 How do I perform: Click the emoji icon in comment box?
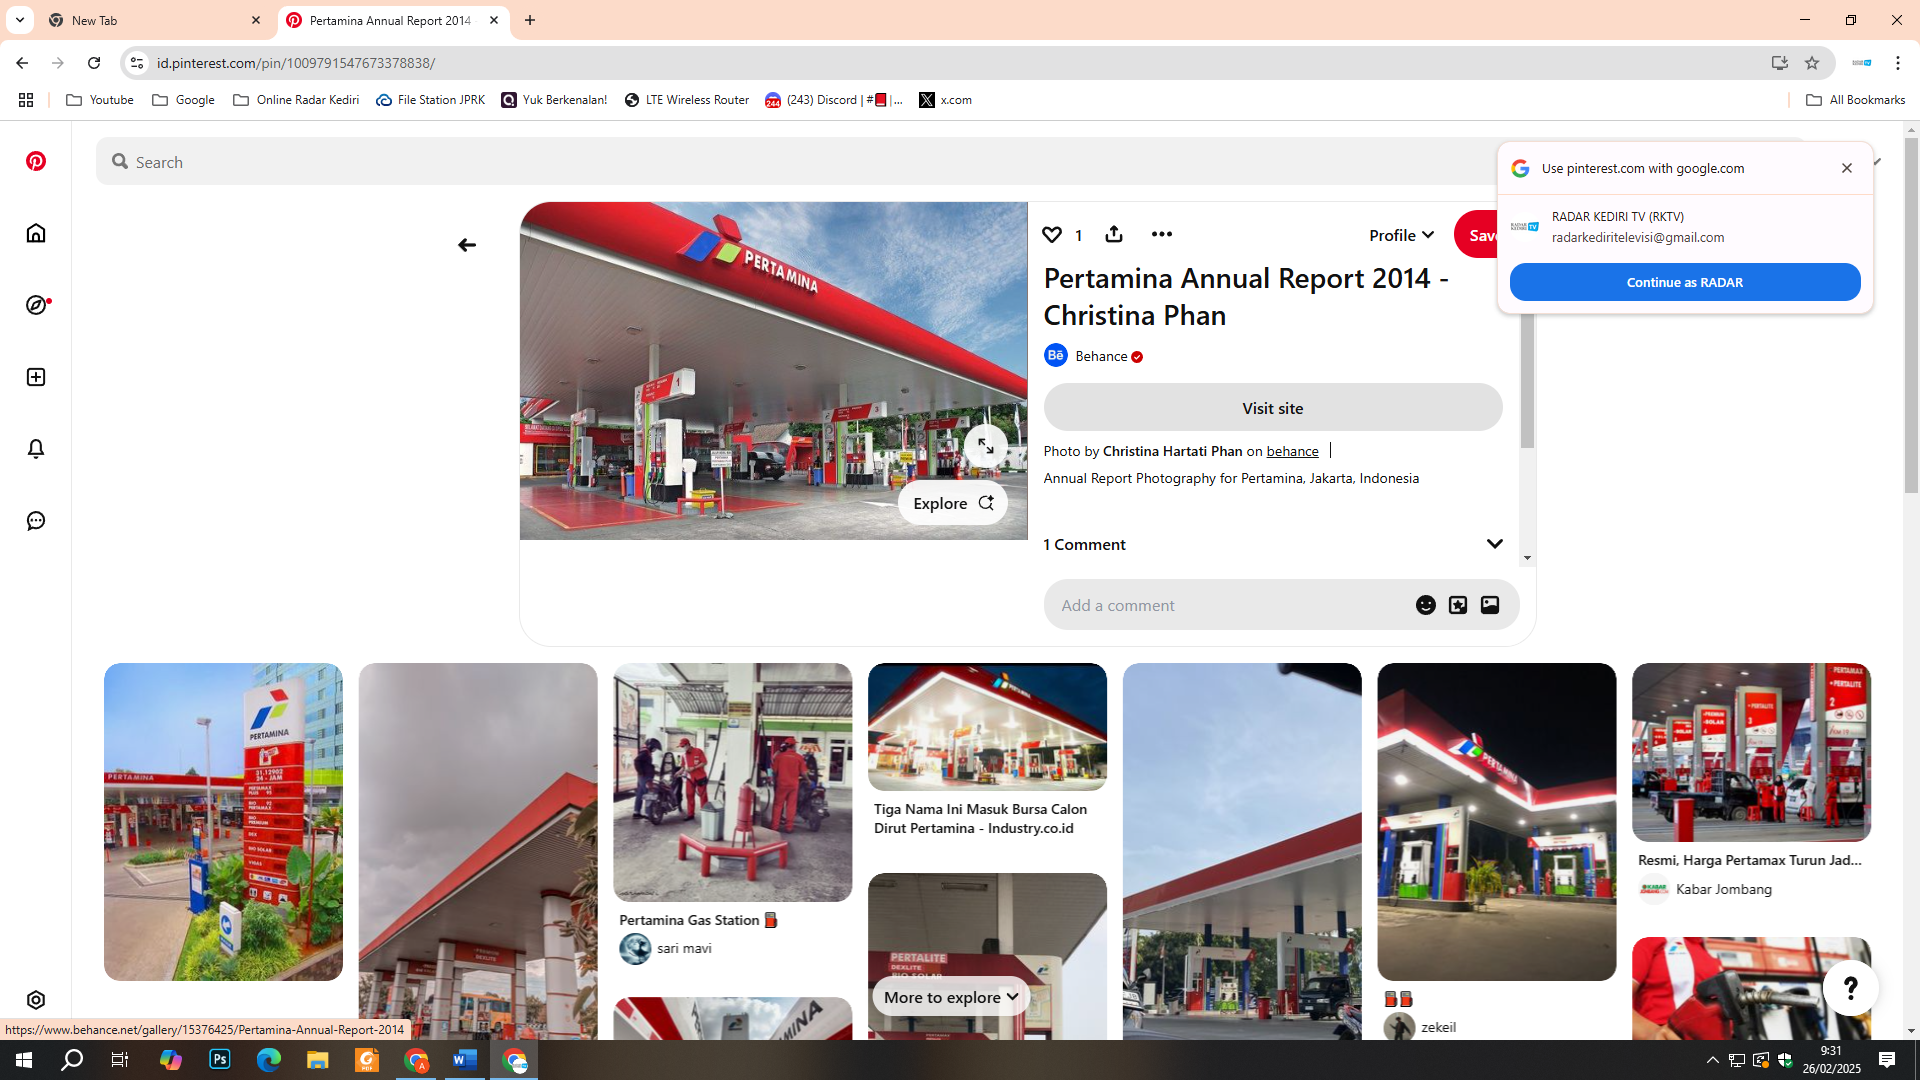1426,605
